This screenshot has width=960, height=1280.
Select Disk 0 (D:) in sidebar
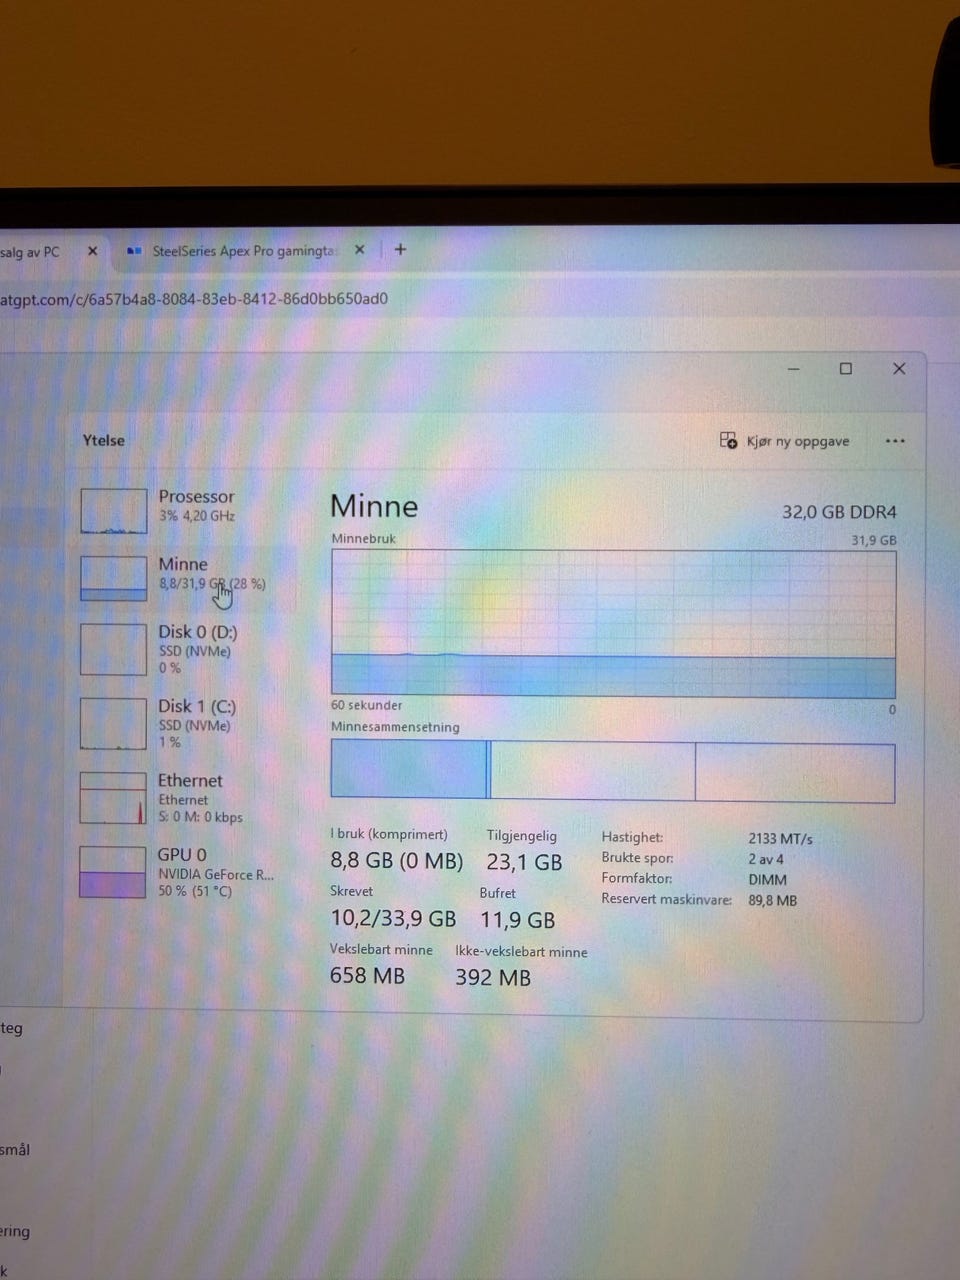[187, 649]
